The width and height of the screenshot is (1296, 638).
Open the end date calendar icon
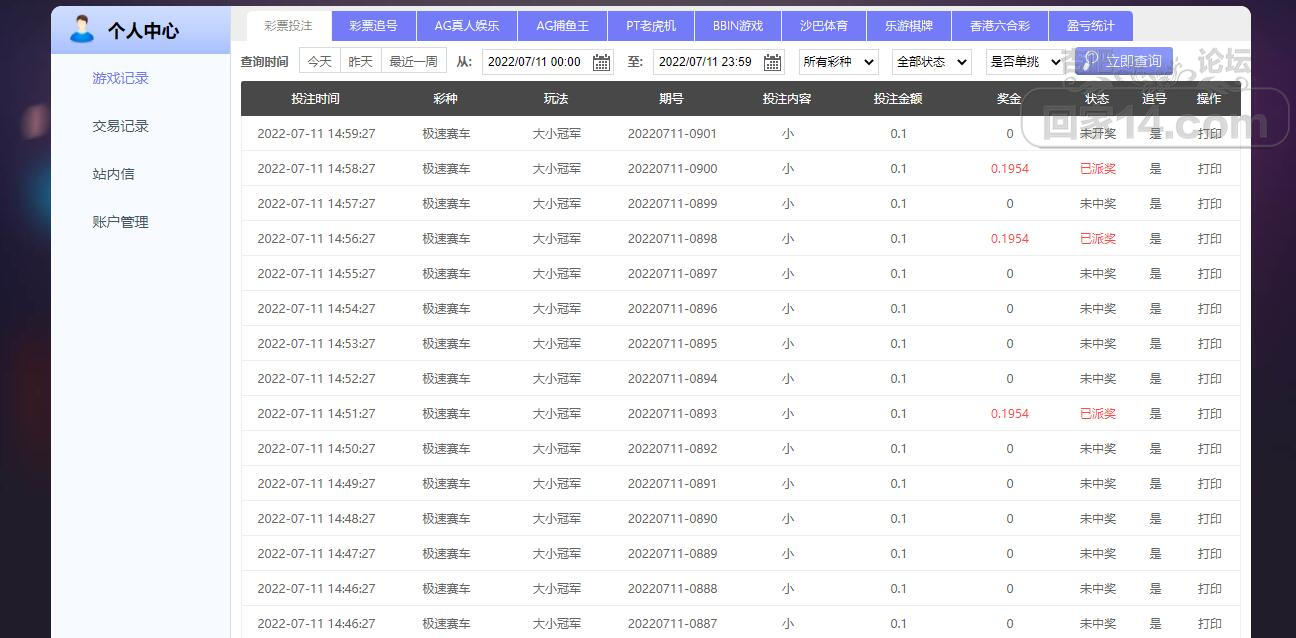[773, 62]
